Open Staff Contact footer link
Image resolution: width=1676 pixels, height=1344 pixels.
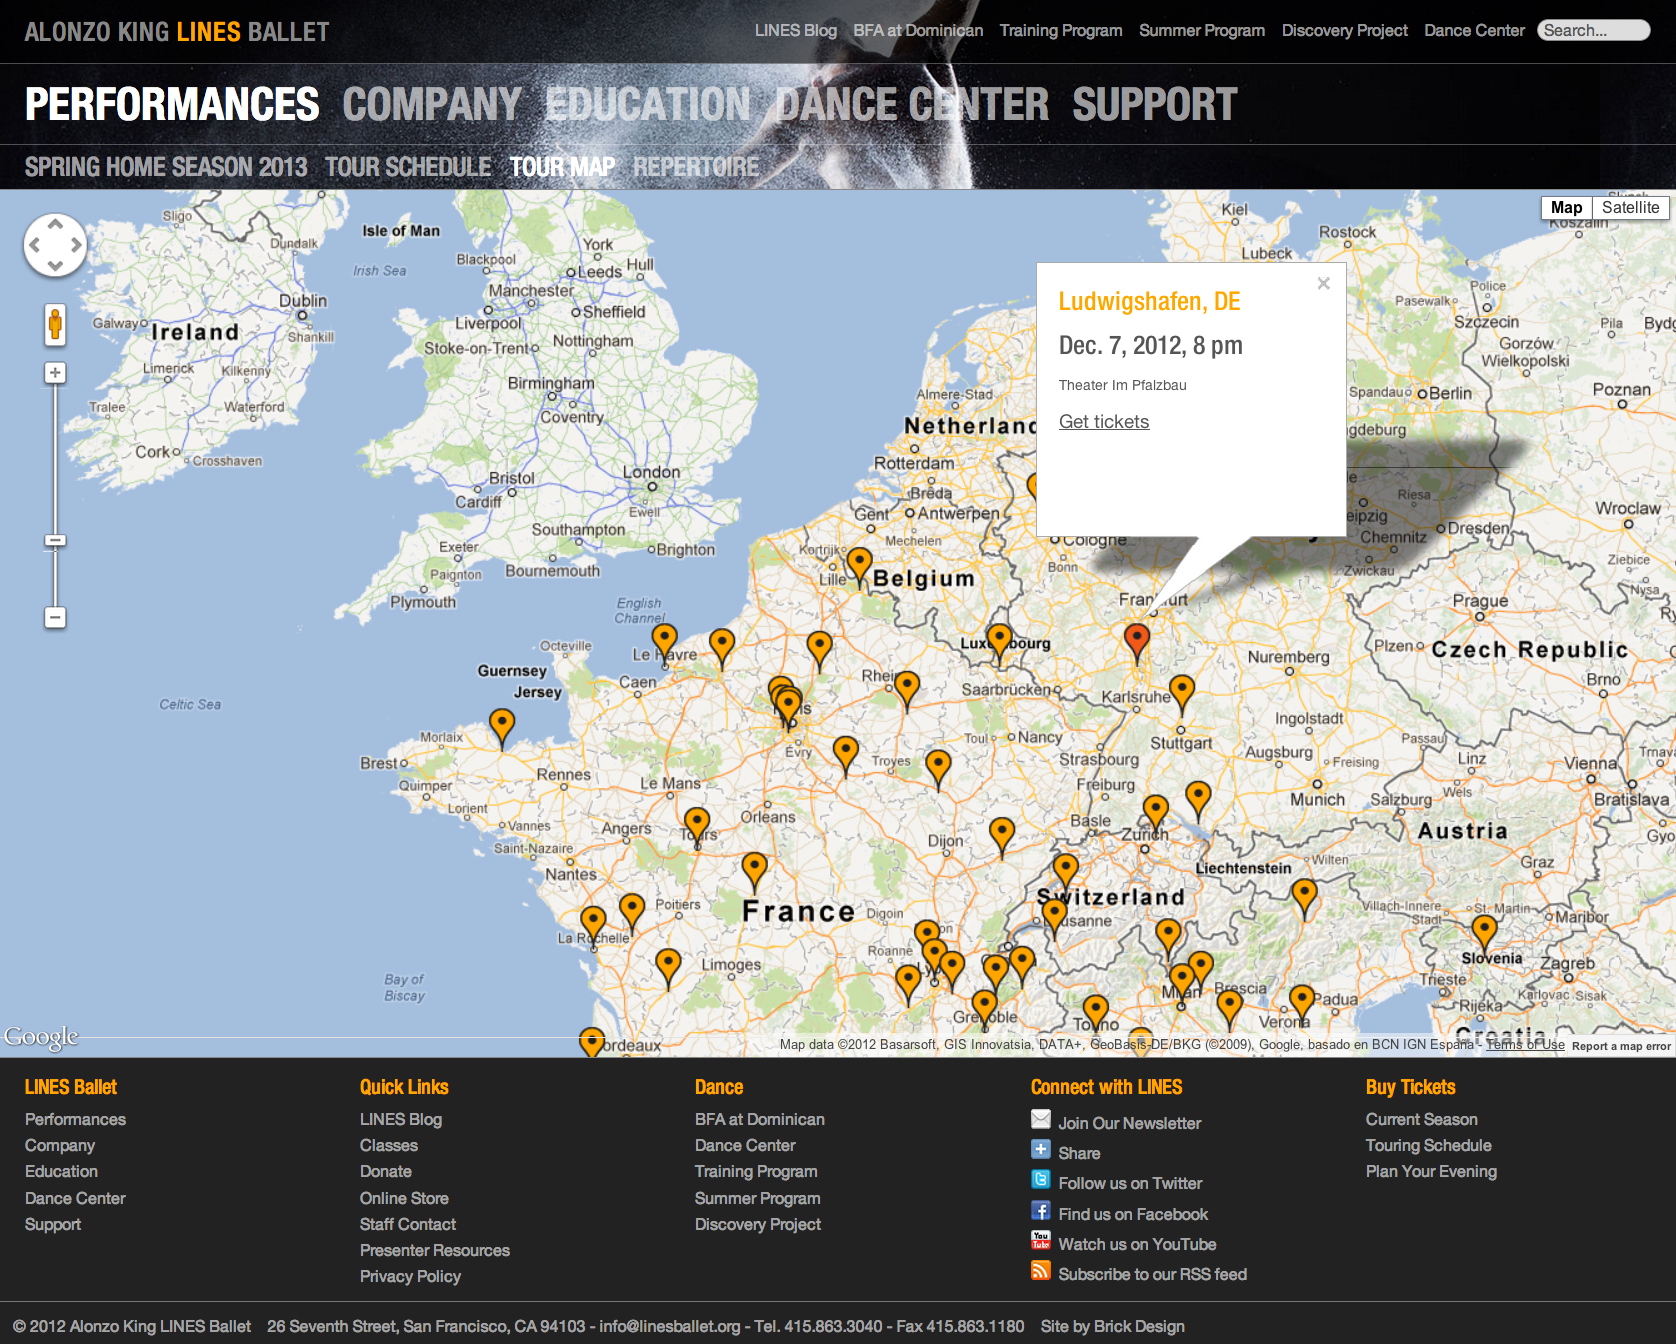(408, 1224)
